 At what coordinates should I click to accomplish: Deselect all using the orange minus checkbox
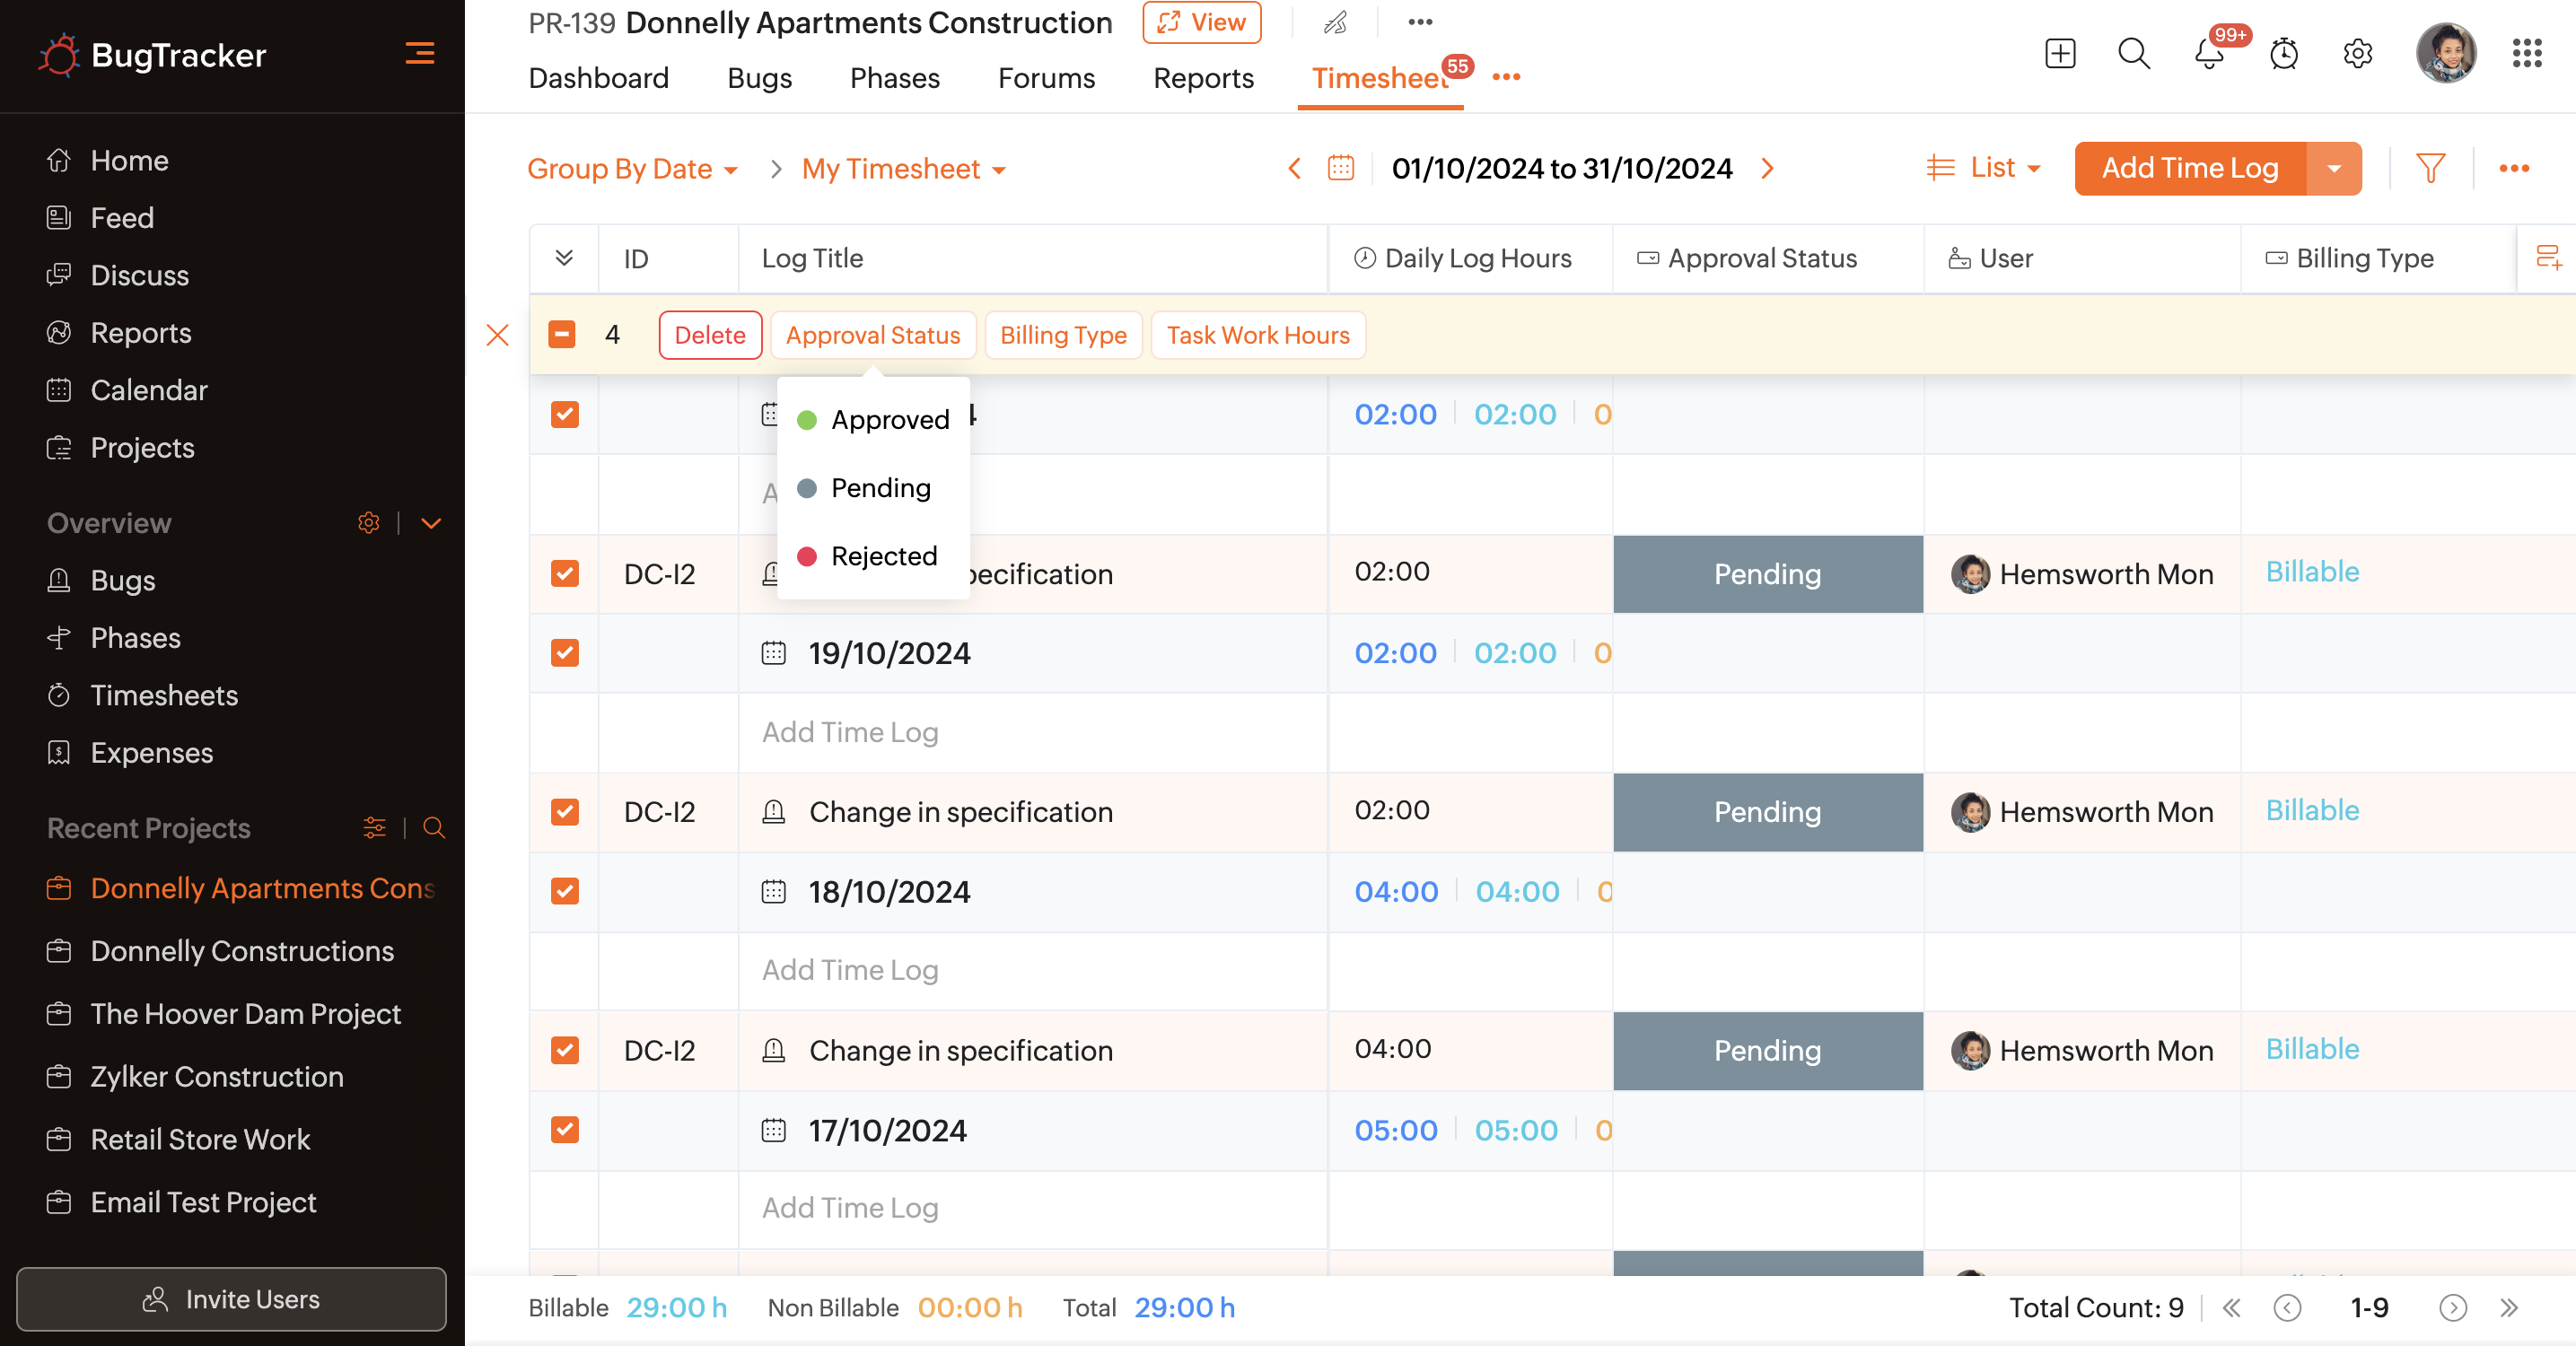click(562, 334)
